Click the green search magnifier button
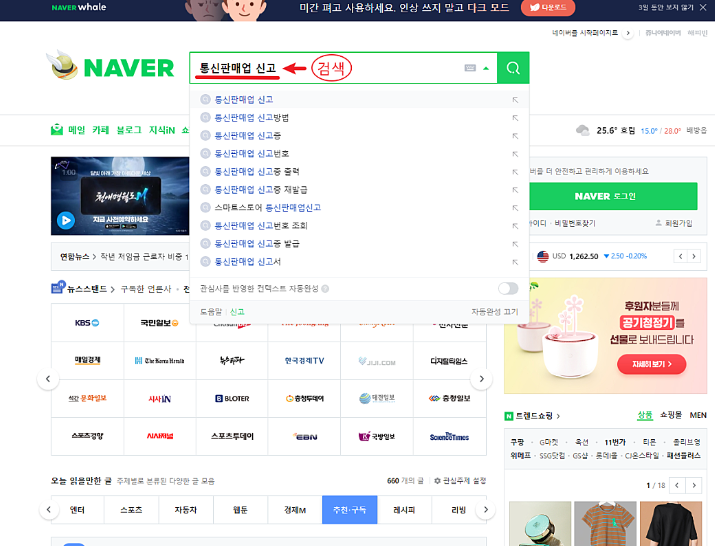The height and width of the screenshot is (546, 715). point(513,68)
